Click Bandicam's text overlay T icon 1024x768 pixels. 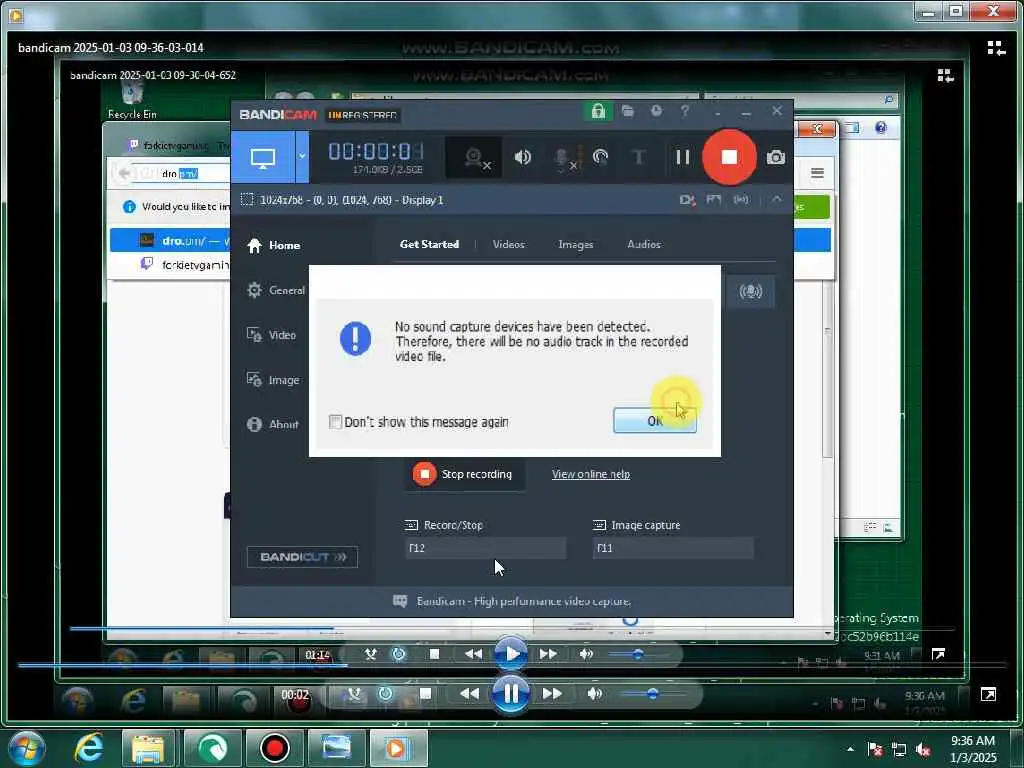coord(639,157)
